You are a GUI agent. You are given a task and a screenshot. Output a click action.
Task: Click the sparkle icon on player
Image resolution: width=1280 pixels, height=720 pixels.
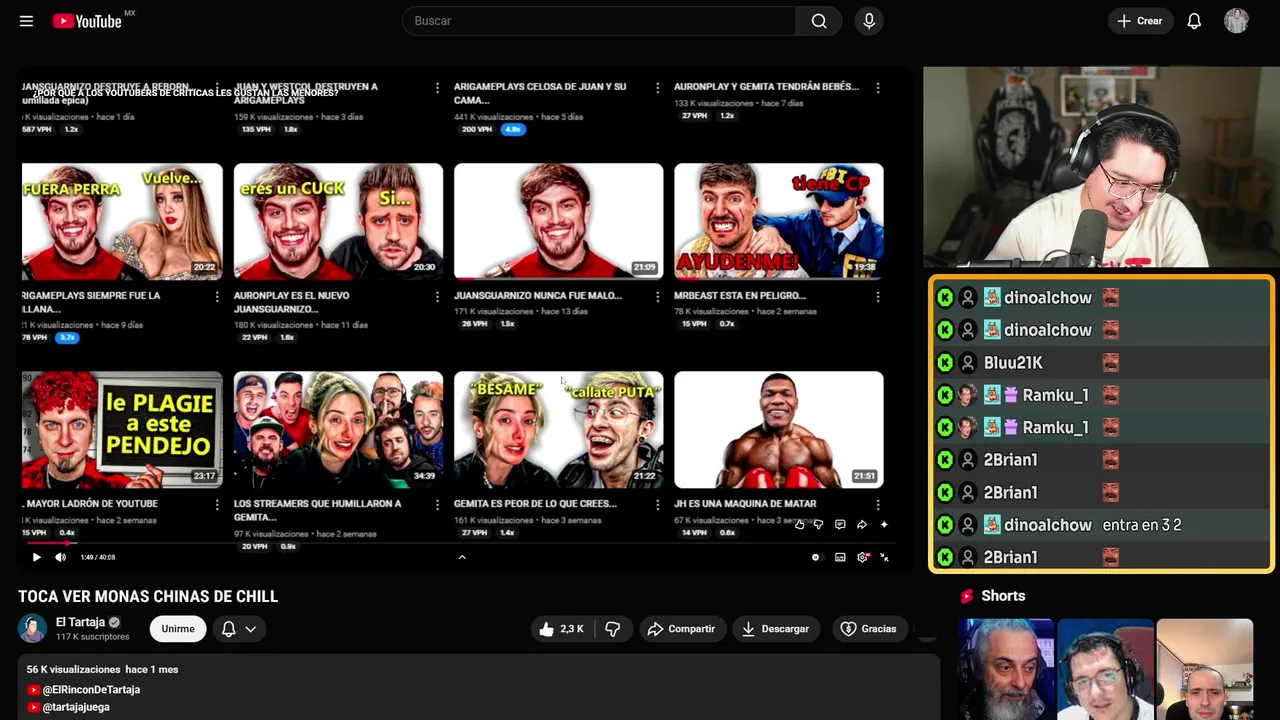[884, 524]
